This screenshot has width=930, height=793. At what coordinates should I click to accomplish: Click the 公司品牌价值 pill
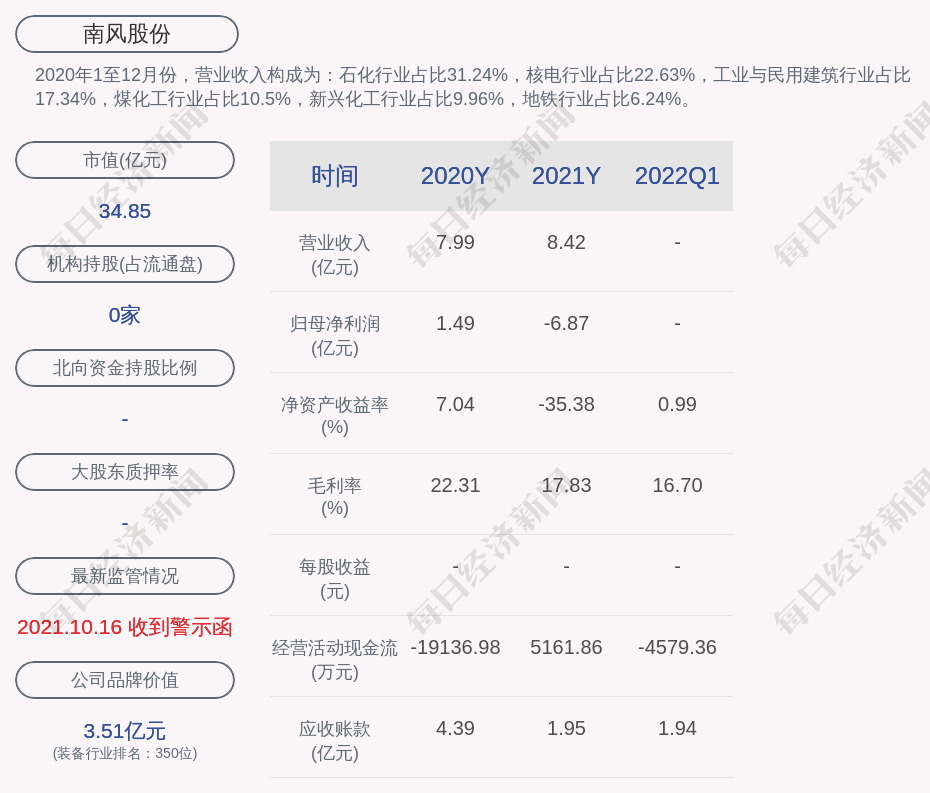(x=125, y=680)
